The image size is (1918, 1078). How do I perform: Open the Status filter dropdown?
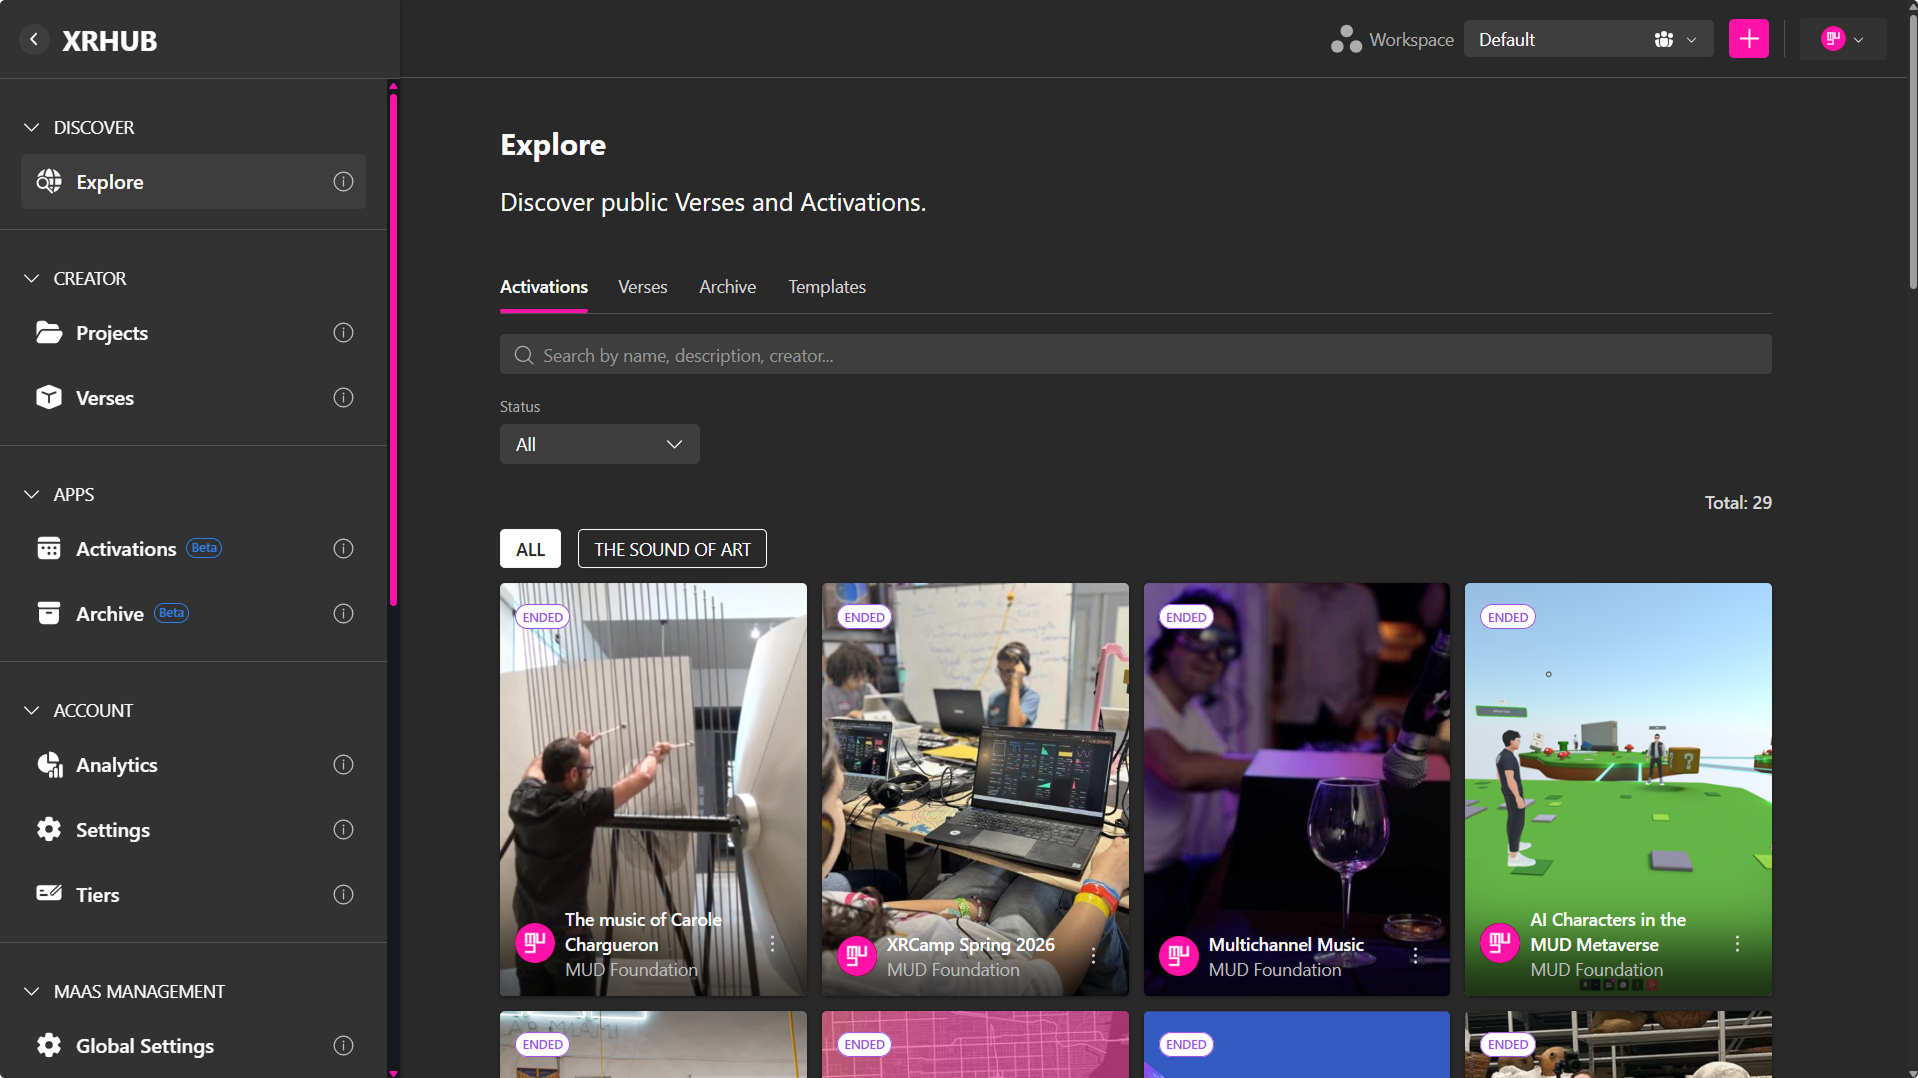[599, 444]
